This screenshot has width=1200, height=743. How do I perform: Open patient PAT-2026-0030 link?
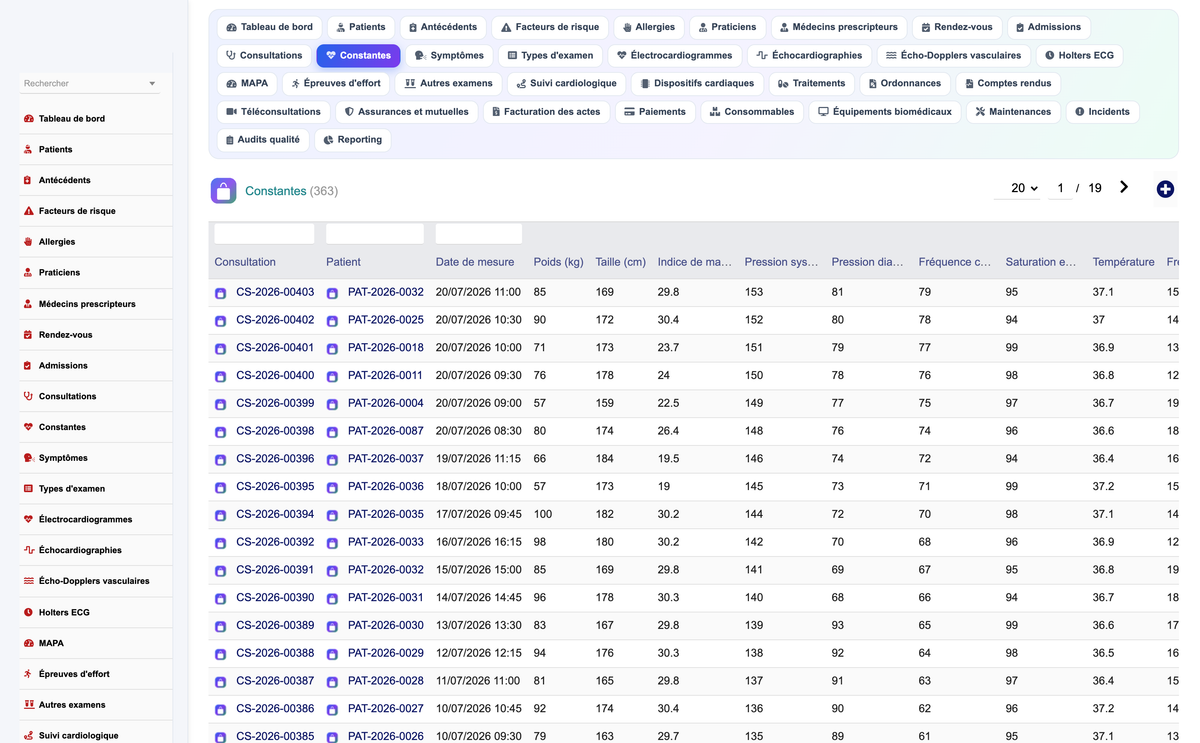pyautogui.click(x=386, y=625)
